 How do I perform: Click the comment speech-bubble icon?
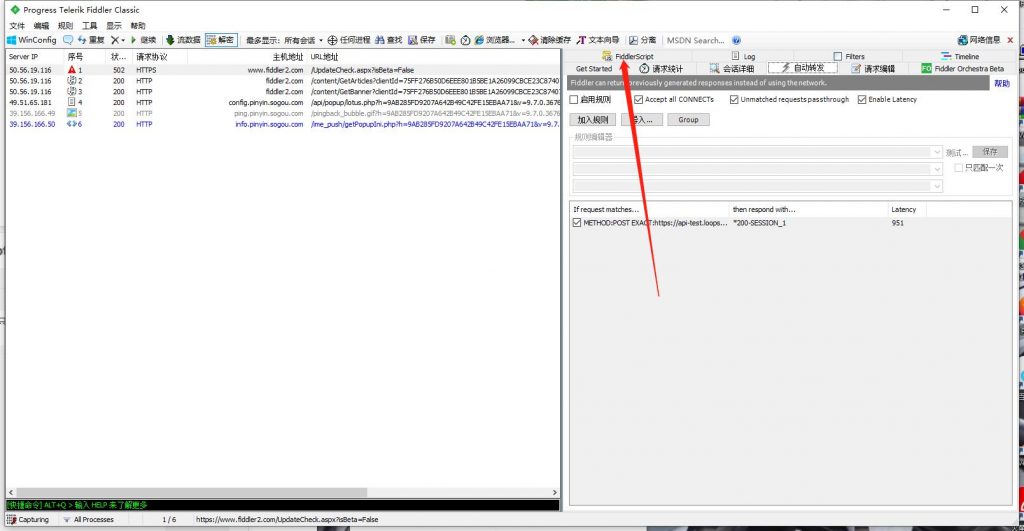[68, 40]
